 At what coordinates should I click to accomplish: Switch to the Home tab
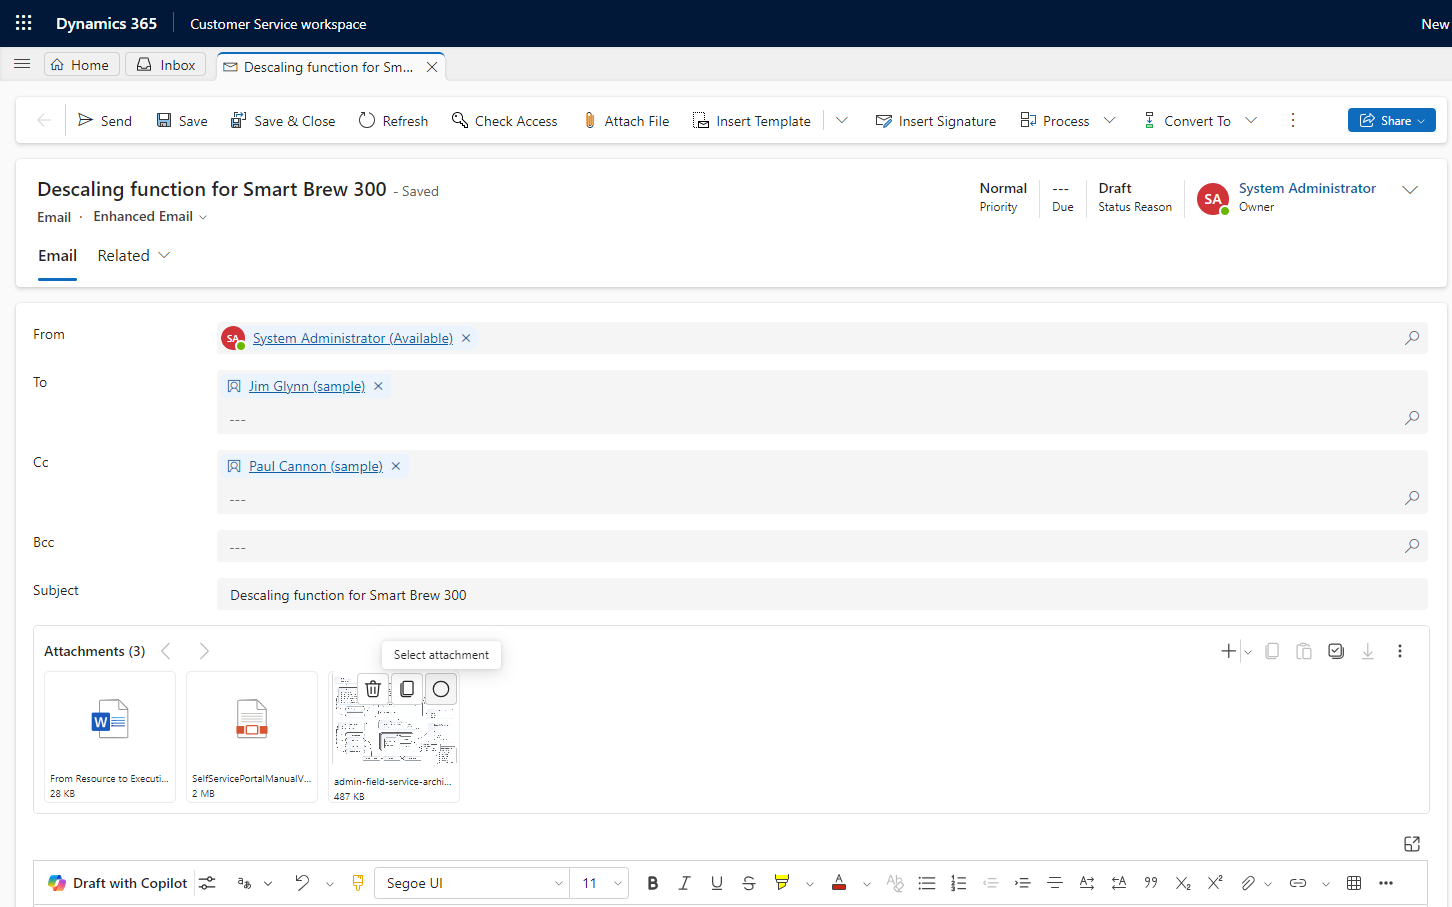click(81, 65)
